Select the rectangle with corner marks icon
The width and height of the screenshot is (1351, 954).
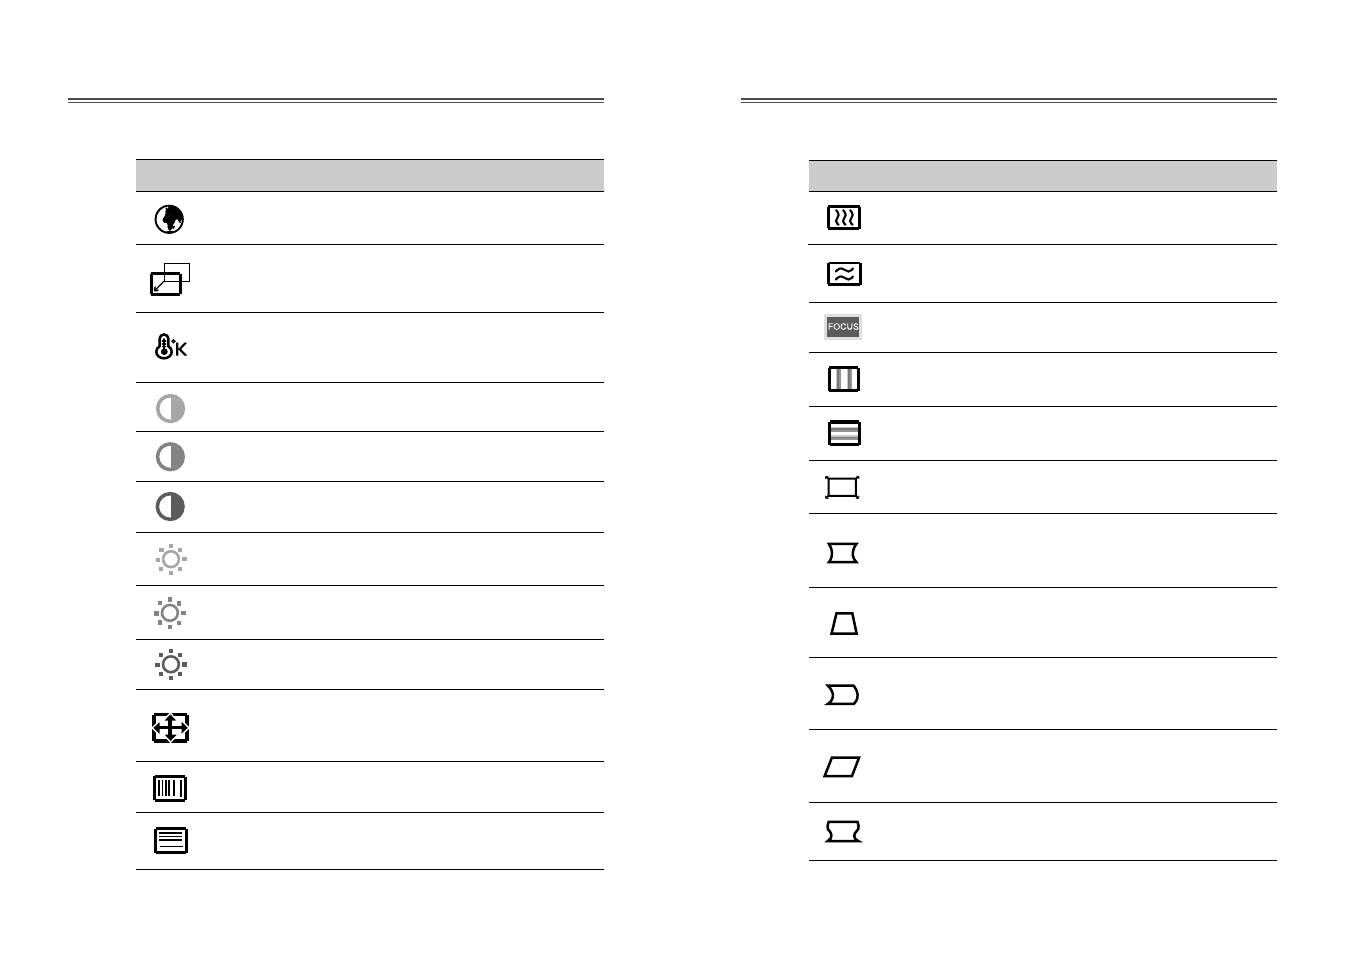click(x=842, y=487)
